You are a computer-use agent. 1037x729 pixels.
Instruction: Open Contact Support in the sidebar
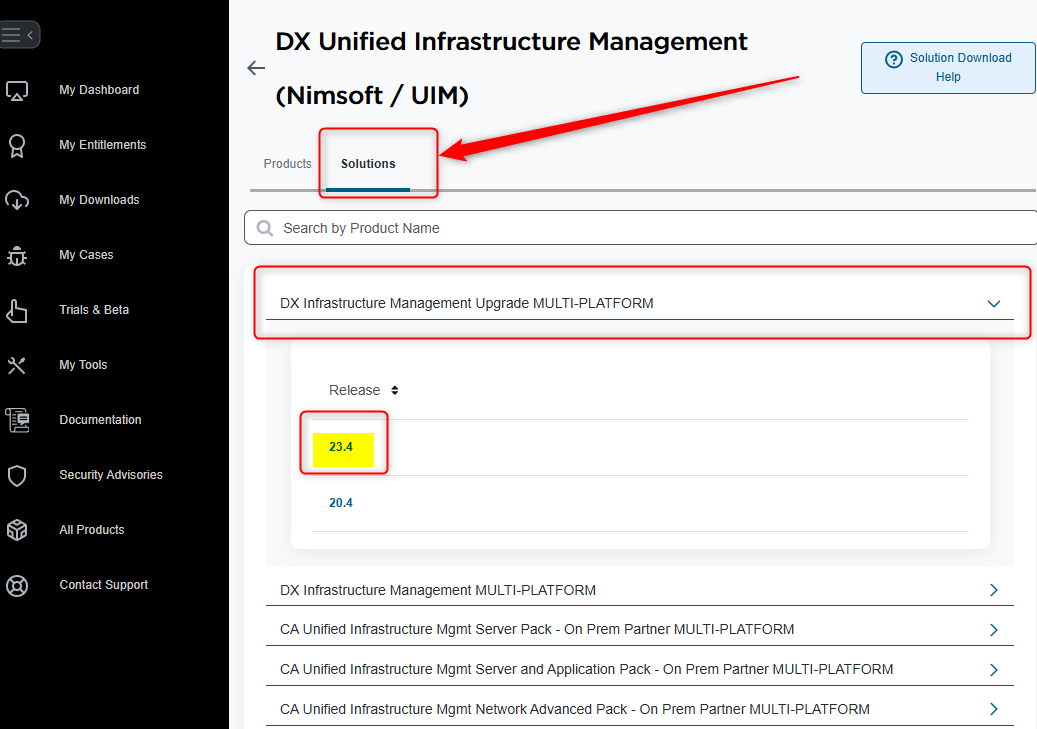pyautogui.click(x=103, y=584)
